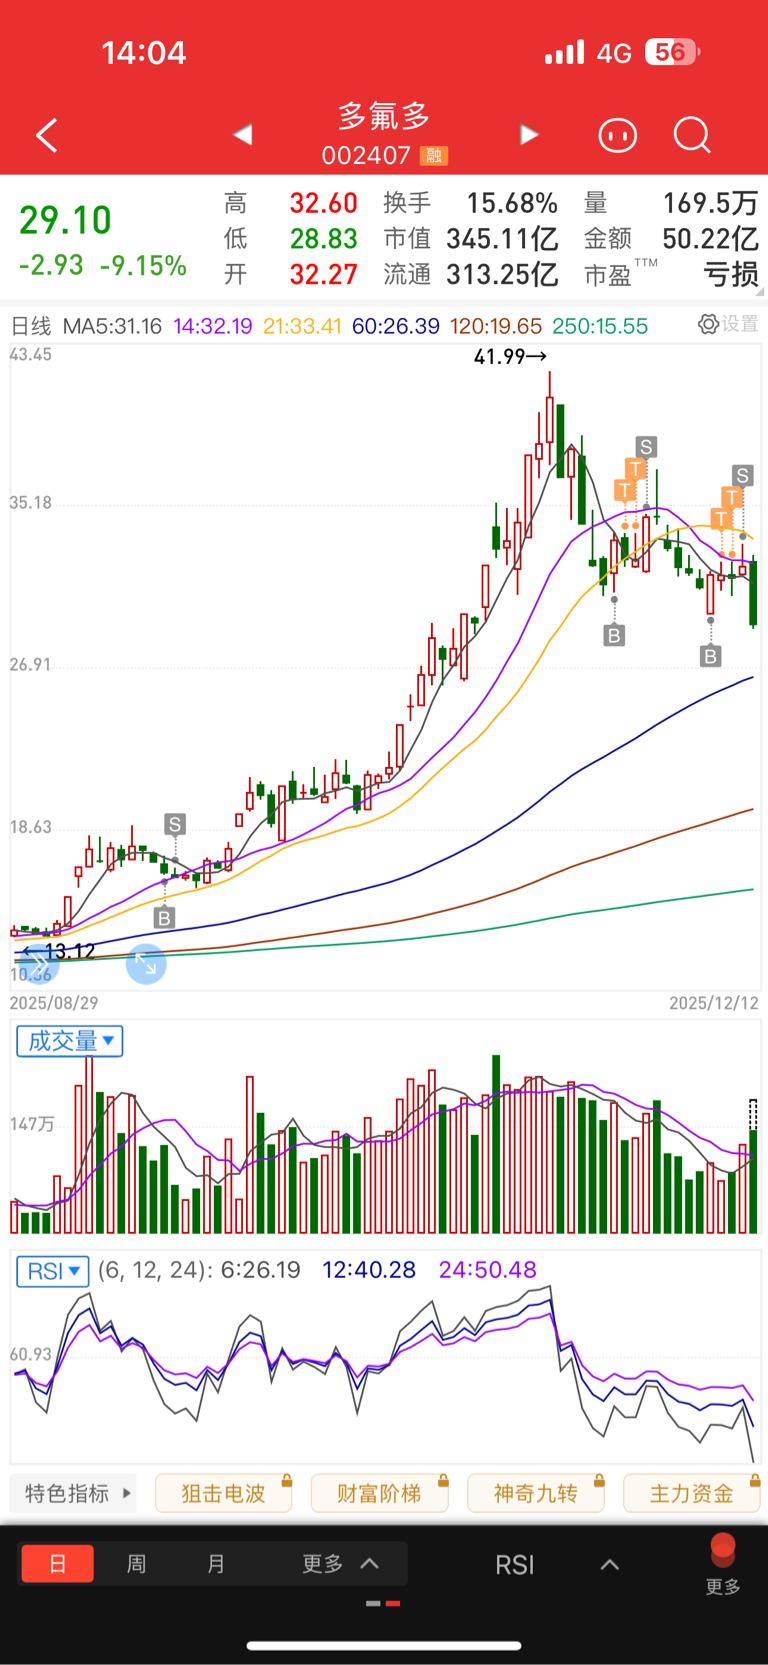
Task: Go to next stock with right triangle
Action: pos(529,134)
